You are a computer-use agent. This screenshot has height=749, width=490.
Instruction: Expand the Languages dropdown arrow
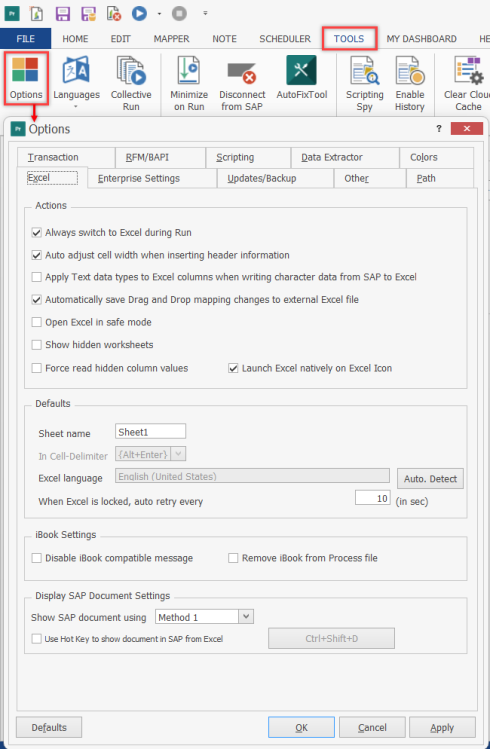[x=75, y=107]
